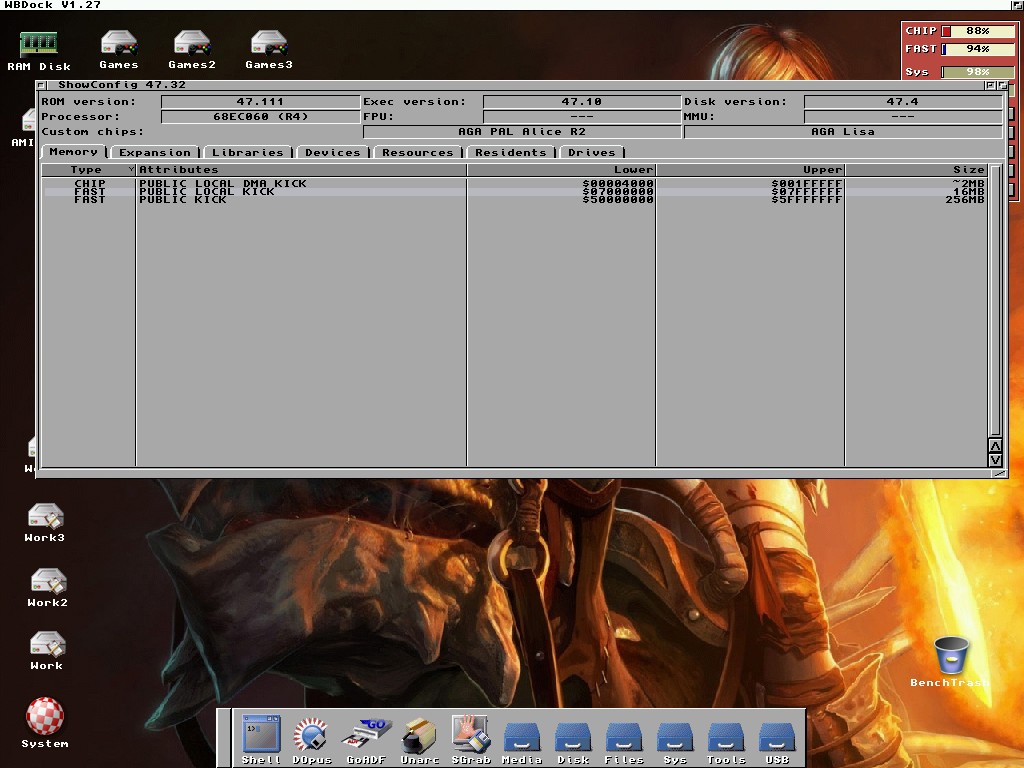Click the ShowConfig window depth gadget
The width and height of the screenshot is (1024, 768).
[1002, 86]
